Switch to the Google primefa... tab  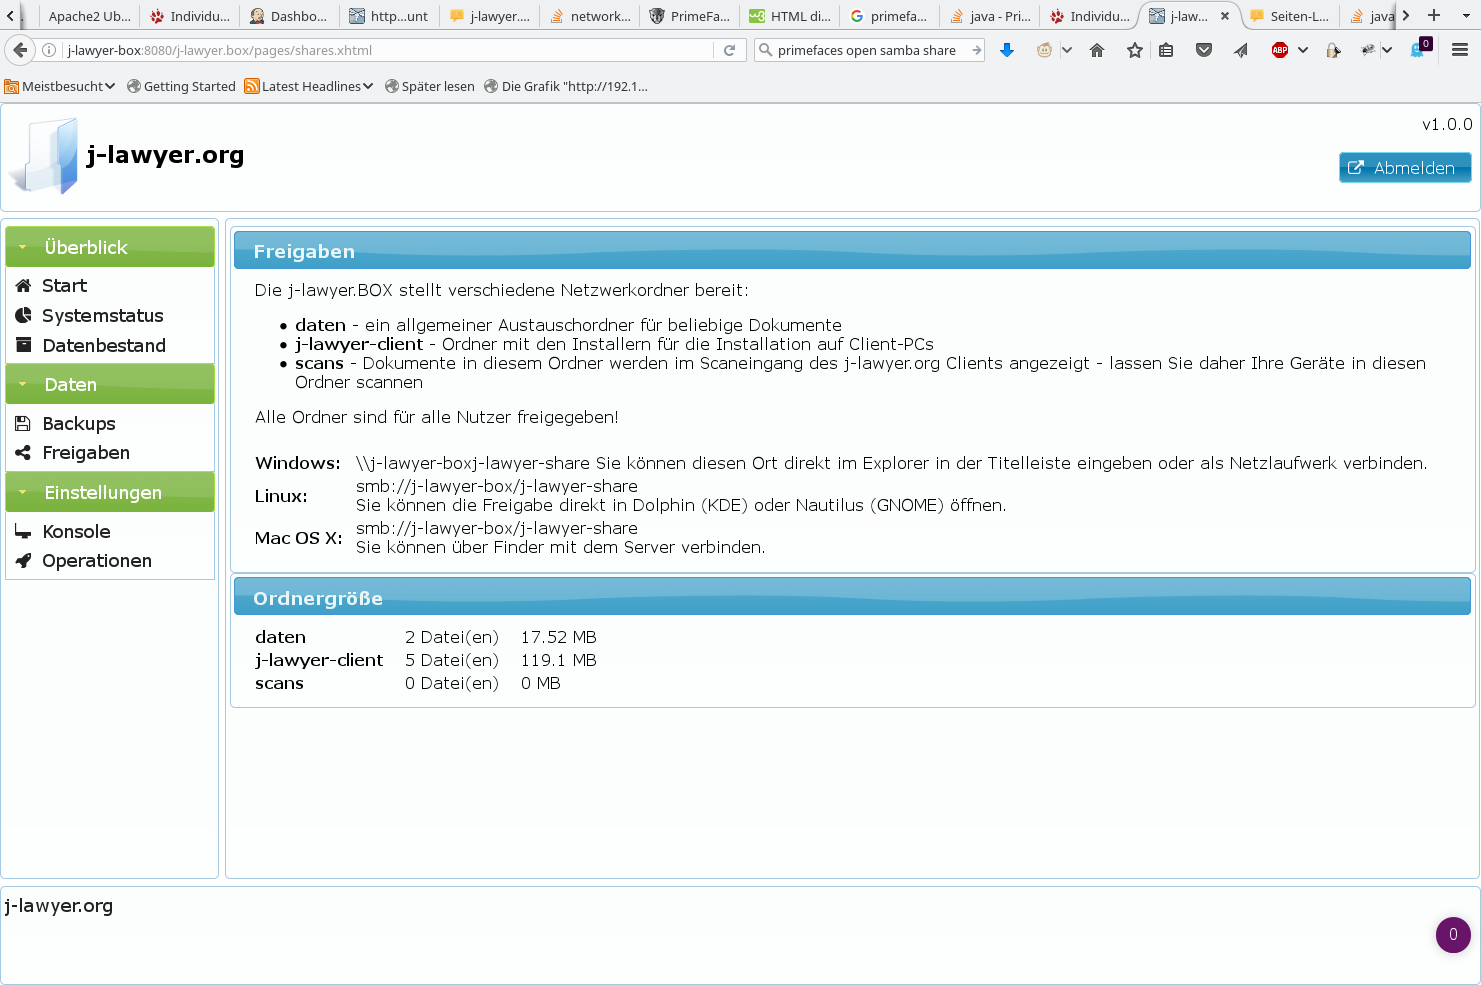889,16
